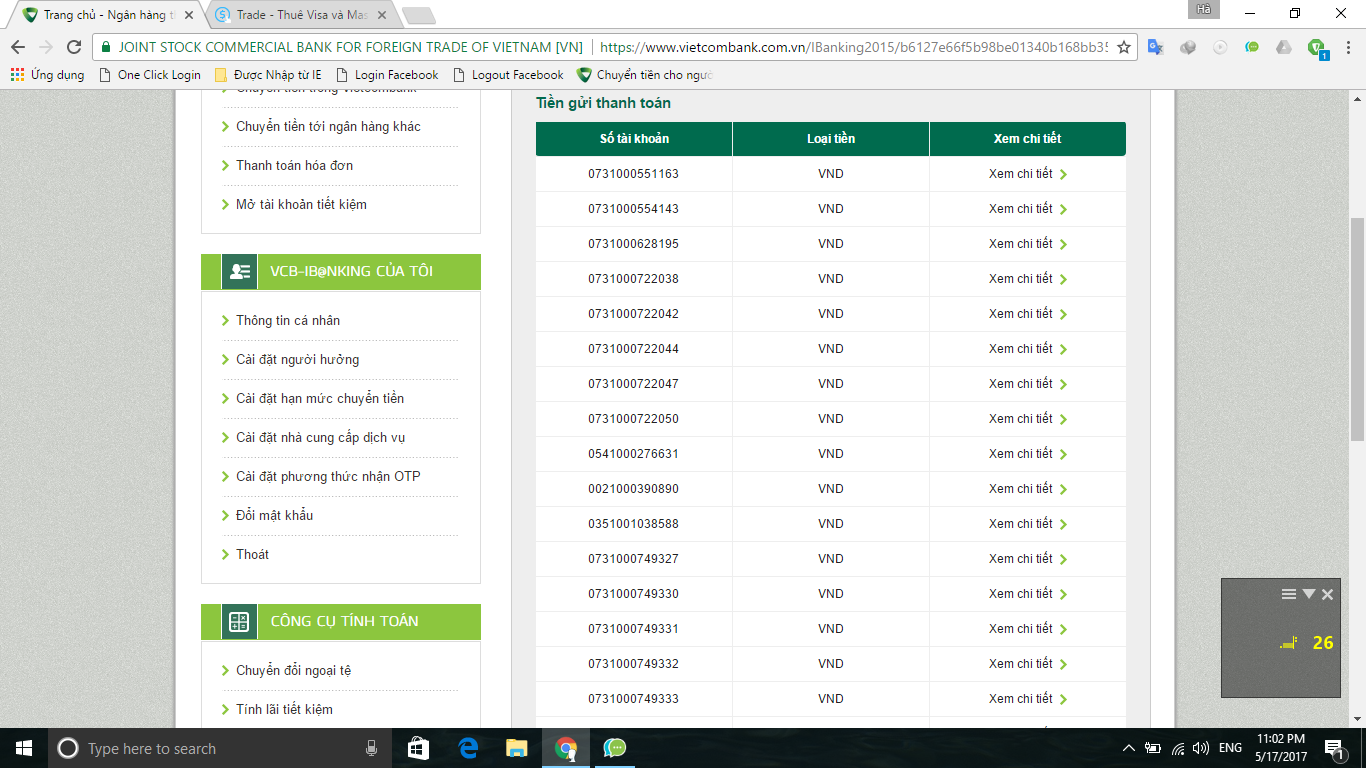1366x768 pixels.
Task: Click the Cortana microphone icon
Action: point(371,748)
